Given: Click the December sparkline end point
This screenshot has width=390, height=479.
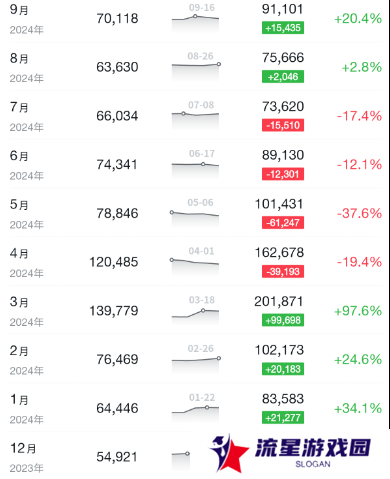Looking at the screenshot, I should point(187,453).
